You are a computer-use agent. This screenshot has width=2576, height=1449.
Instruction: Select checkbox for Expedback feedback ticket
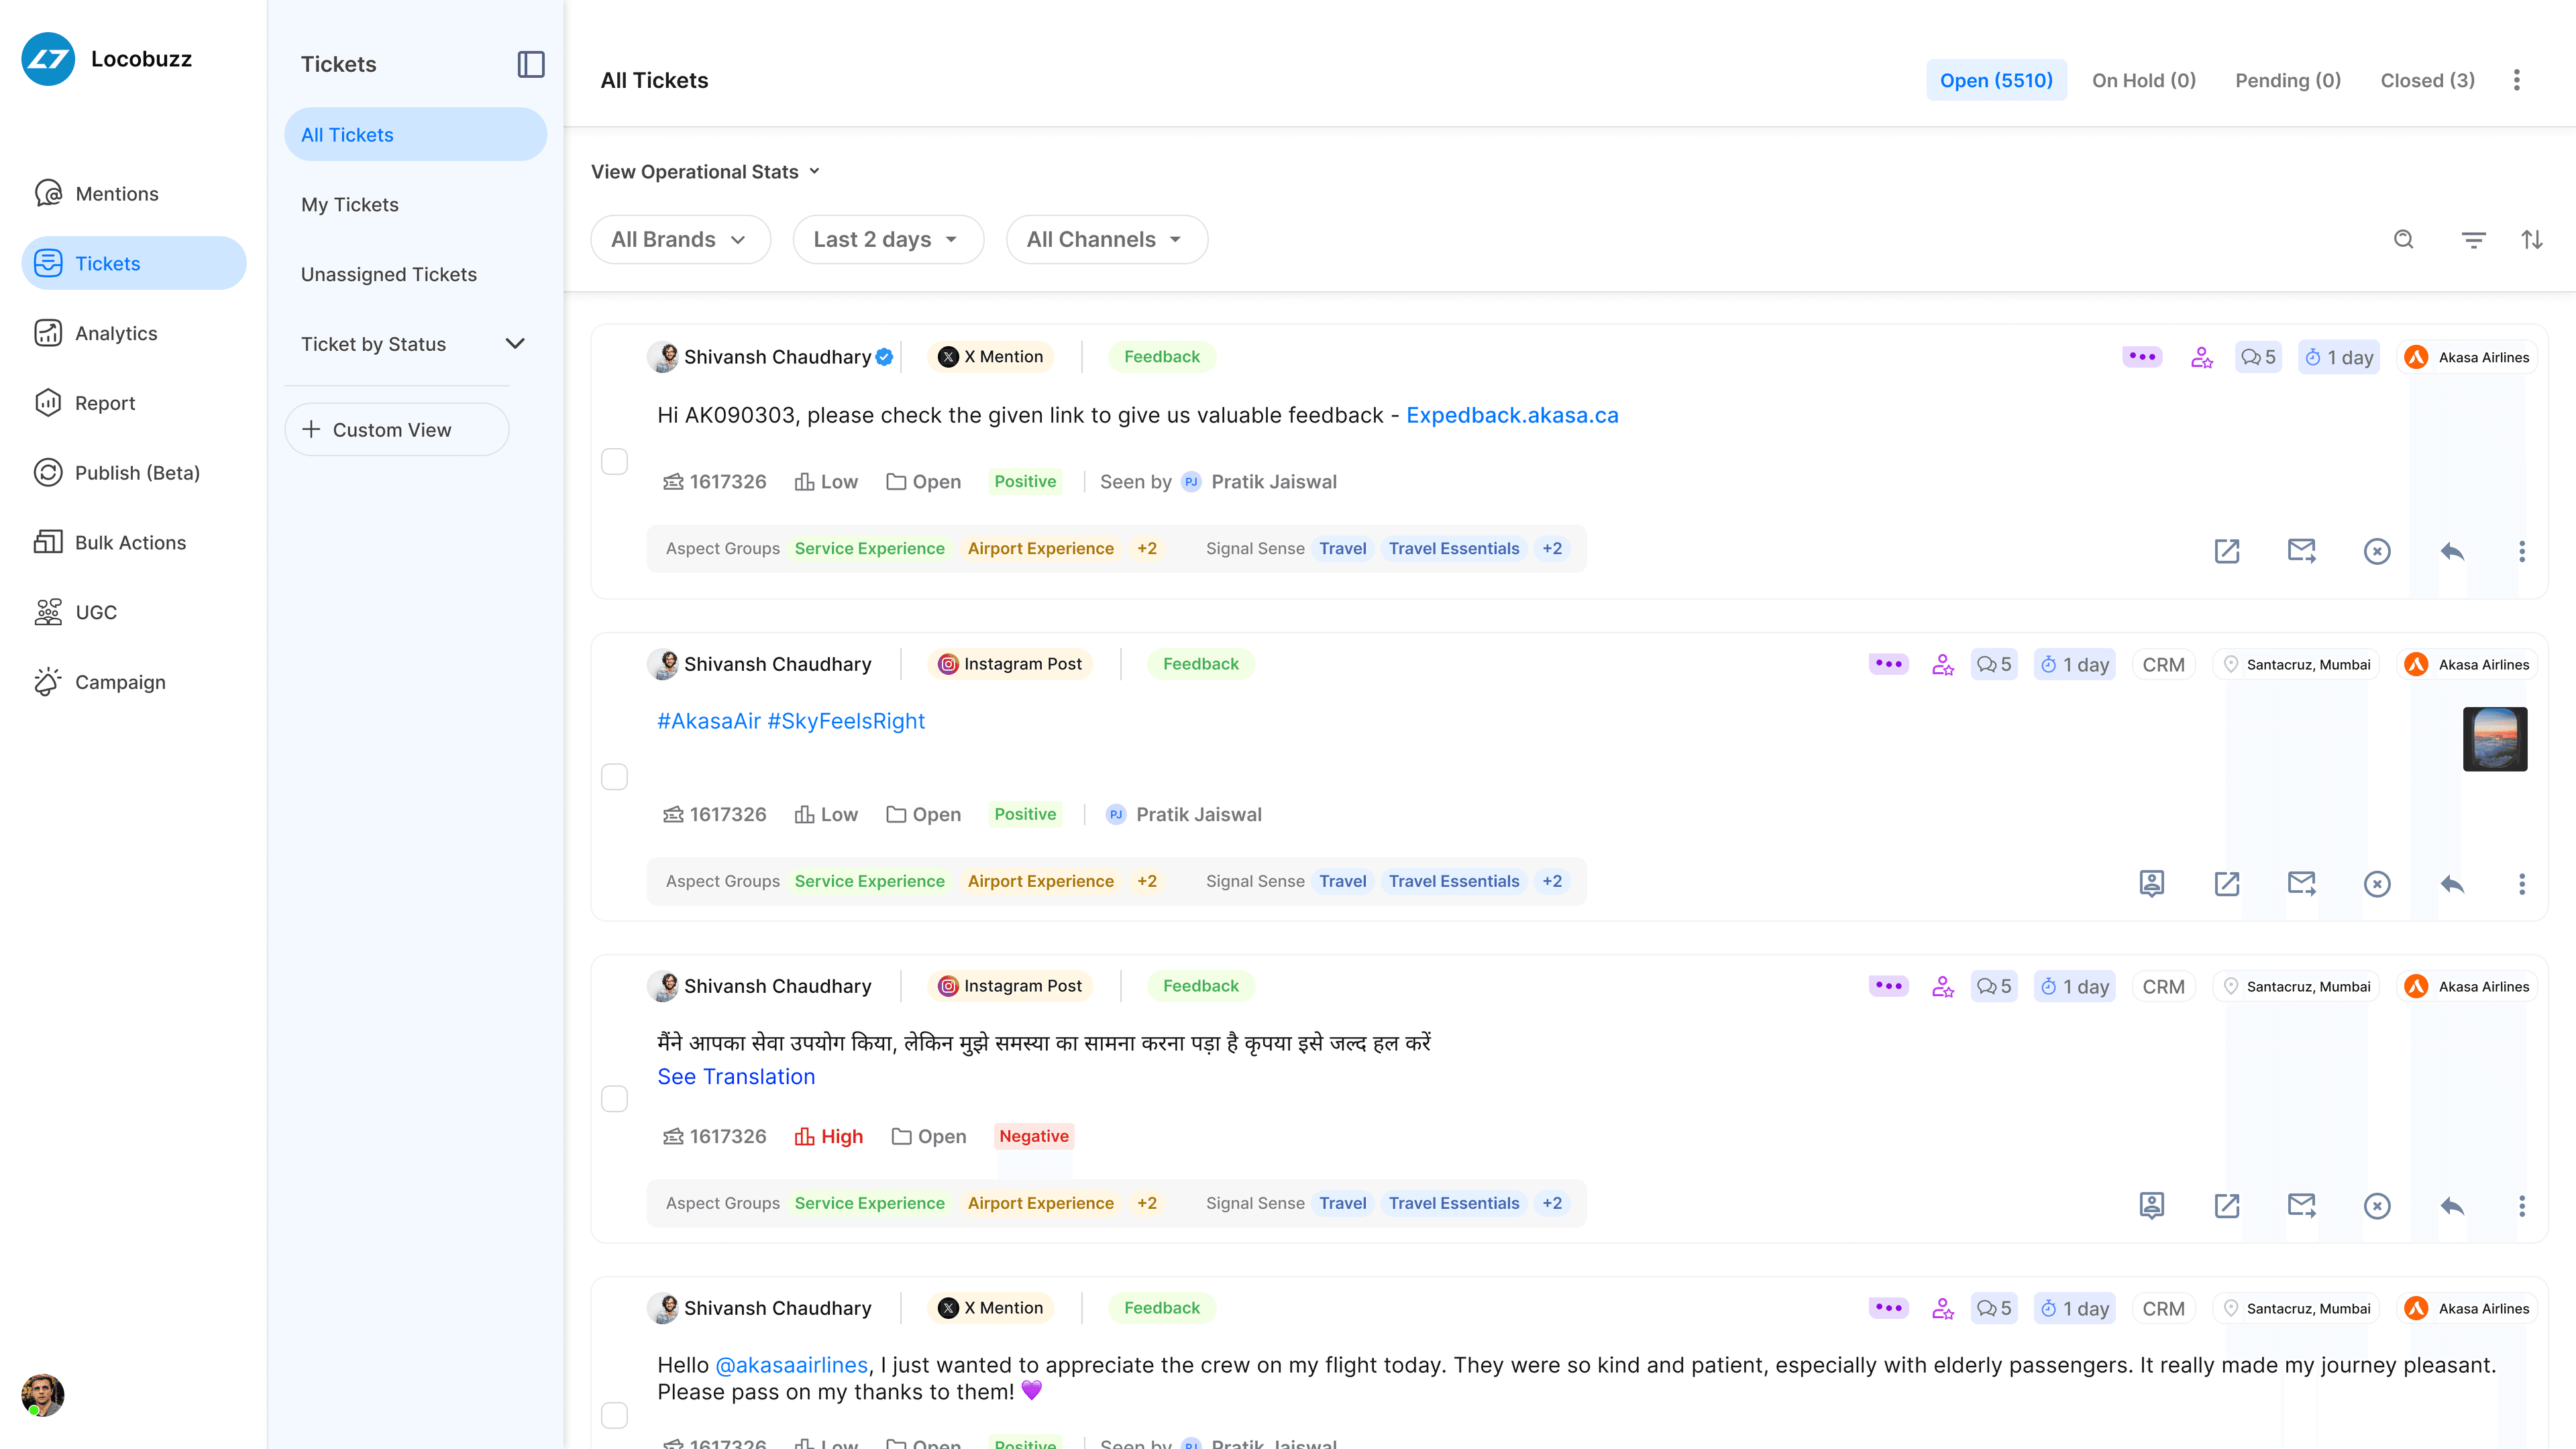click(614, 461)
